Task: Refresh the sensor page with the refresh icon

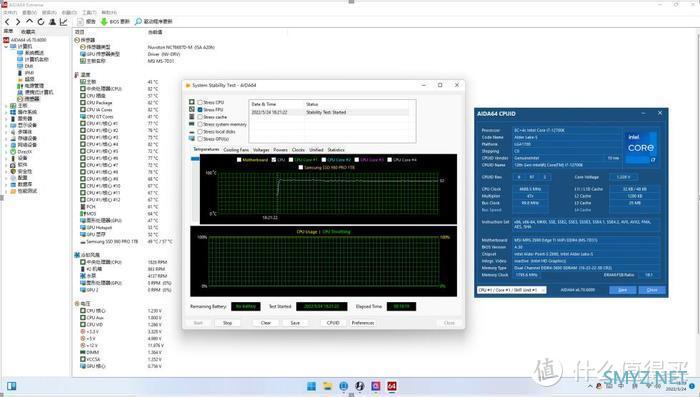Action: point(41,21)
